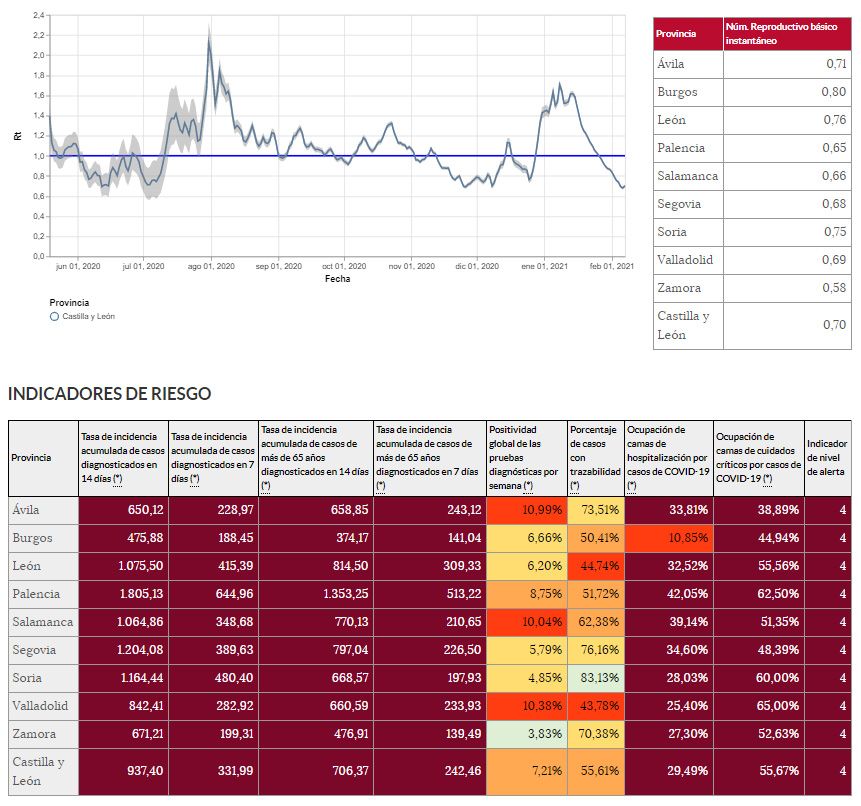
Task: Click Palencia's 14-day incidence value 1.805,13
Action: click(x=124, y=594)
